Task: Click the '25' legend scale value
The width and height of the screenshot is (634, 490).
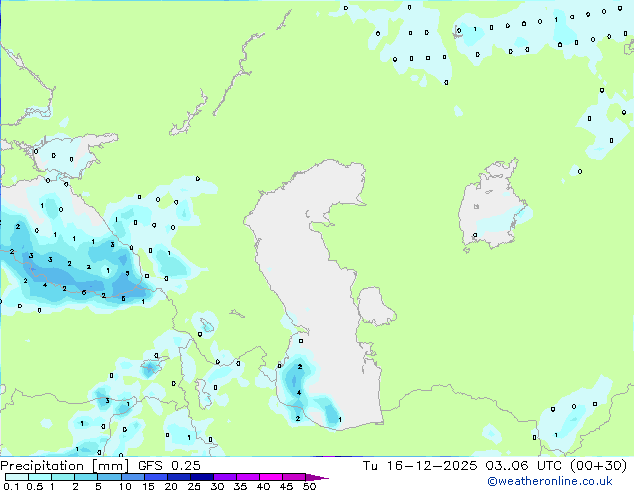Action: [194, 486]
